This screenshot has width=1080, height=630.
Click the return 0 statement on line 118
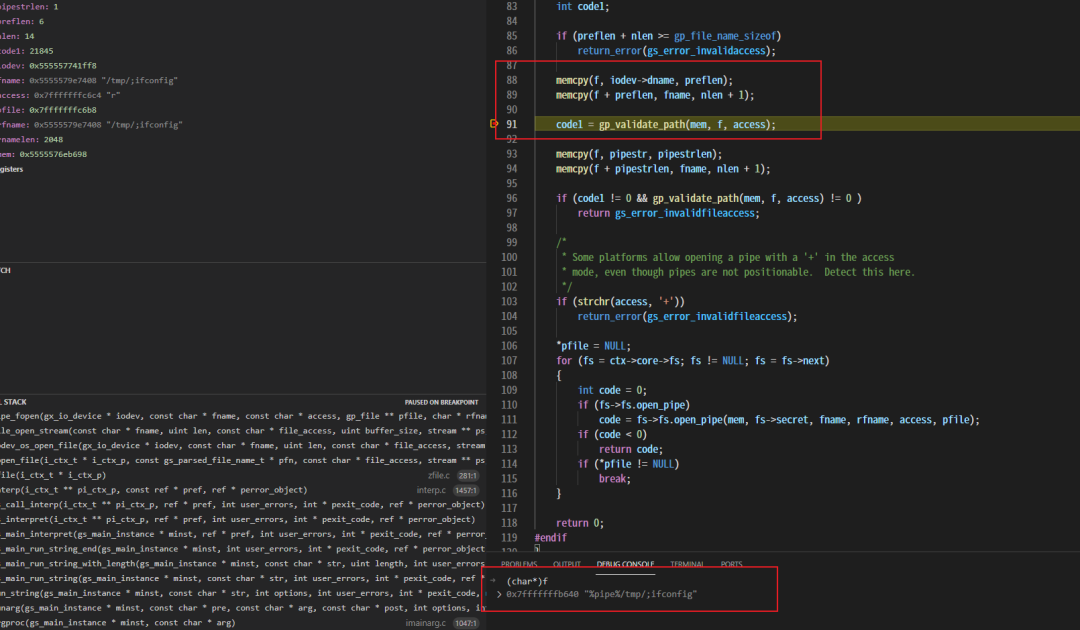coord(580,523)
